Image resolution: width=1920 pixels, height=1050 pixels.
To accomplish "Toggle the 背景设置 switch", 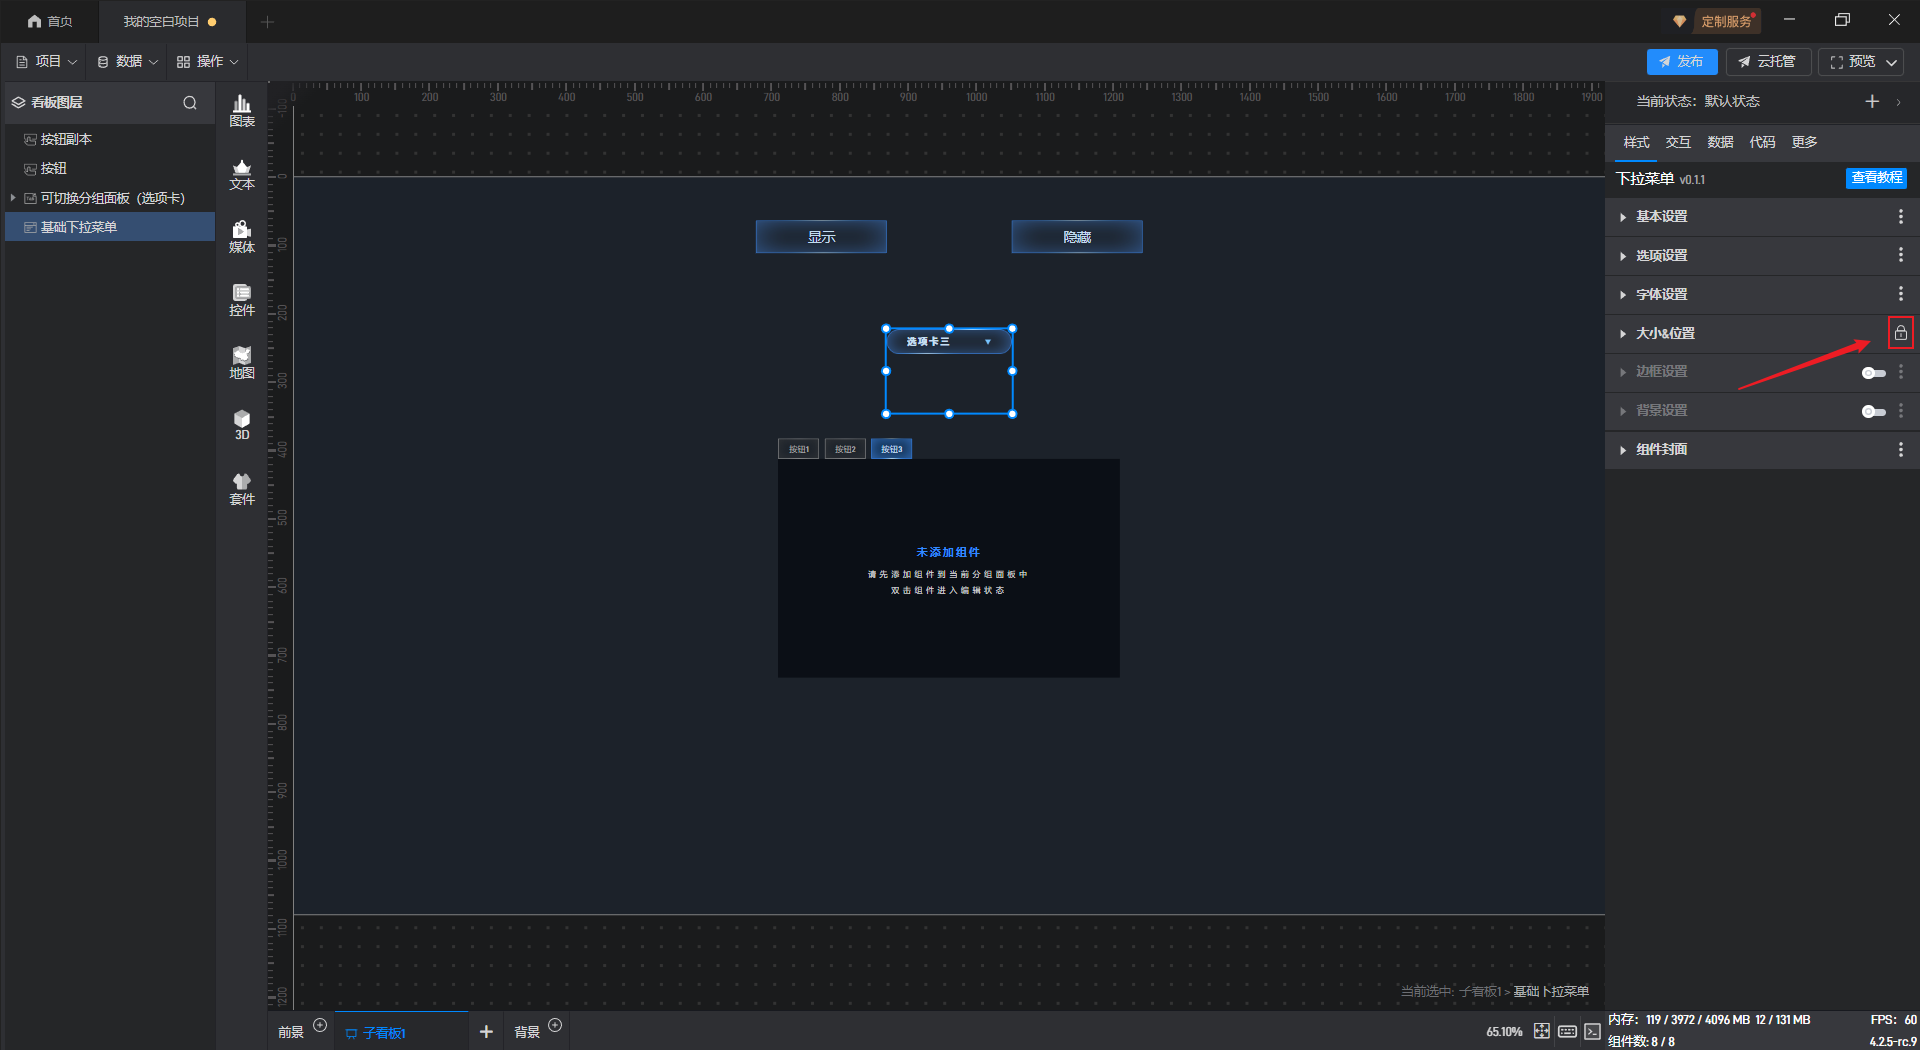I will [1873, 411].
